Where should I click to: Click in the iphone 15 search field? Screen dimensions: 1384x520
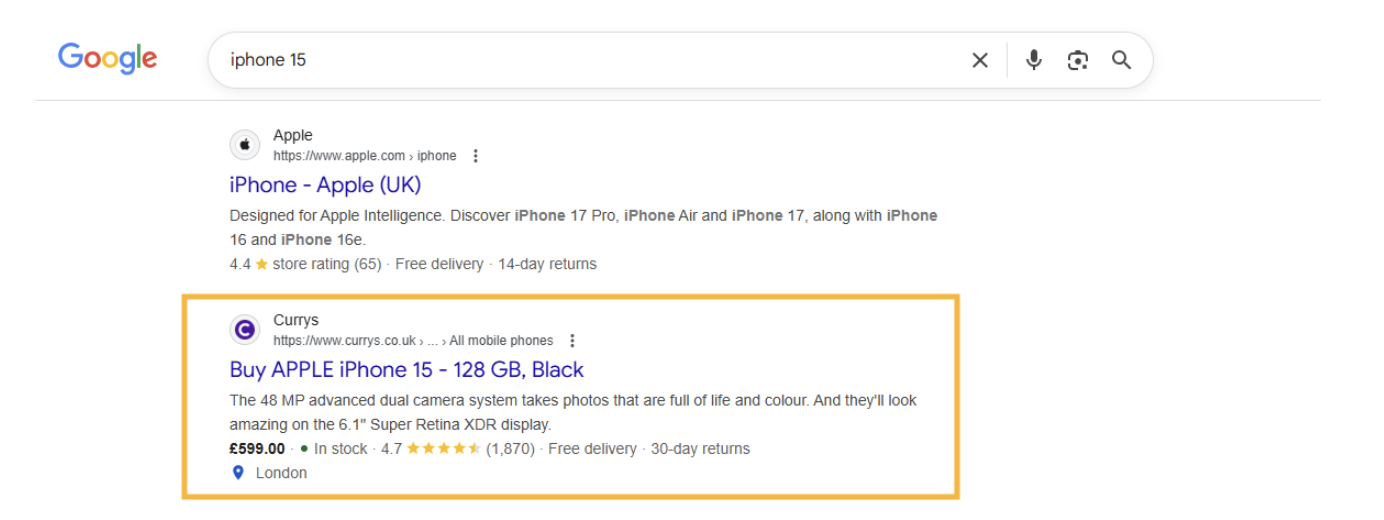pos(580,60)
